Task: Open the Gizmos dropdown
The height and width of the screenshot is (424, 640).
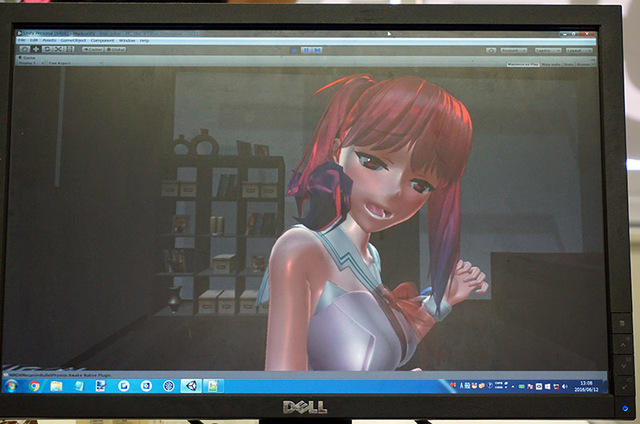Action: click(x=584, y=64)
